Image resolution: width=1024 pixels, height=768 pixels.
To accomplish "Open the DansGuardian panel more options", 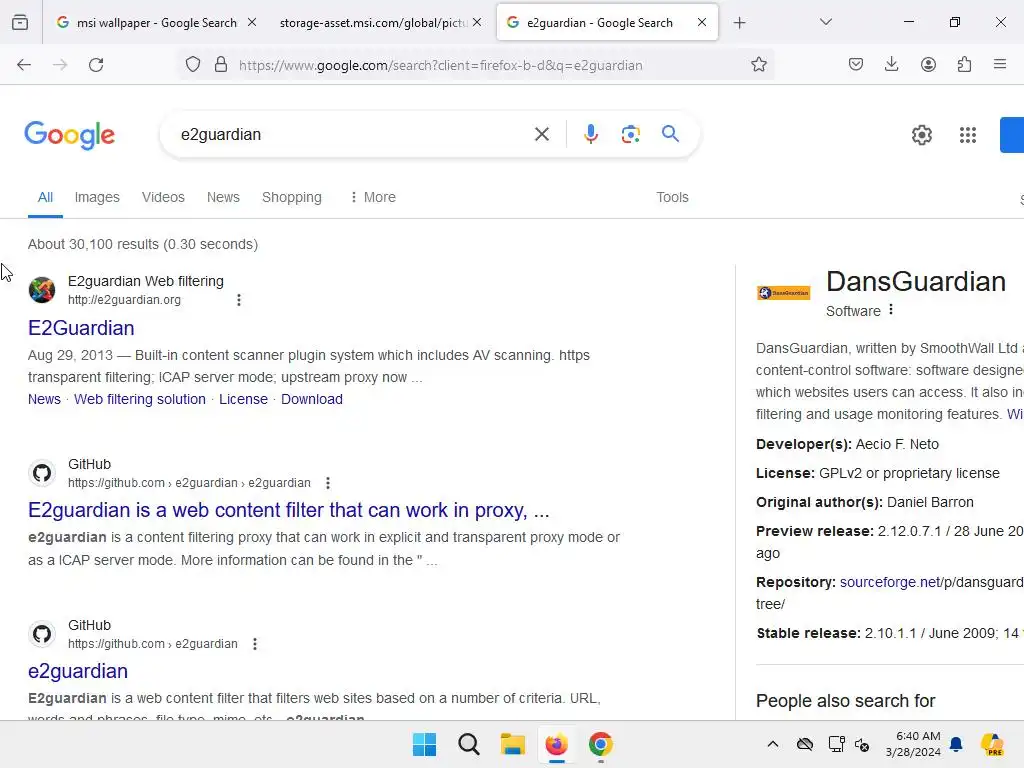I will click(891, 310).
